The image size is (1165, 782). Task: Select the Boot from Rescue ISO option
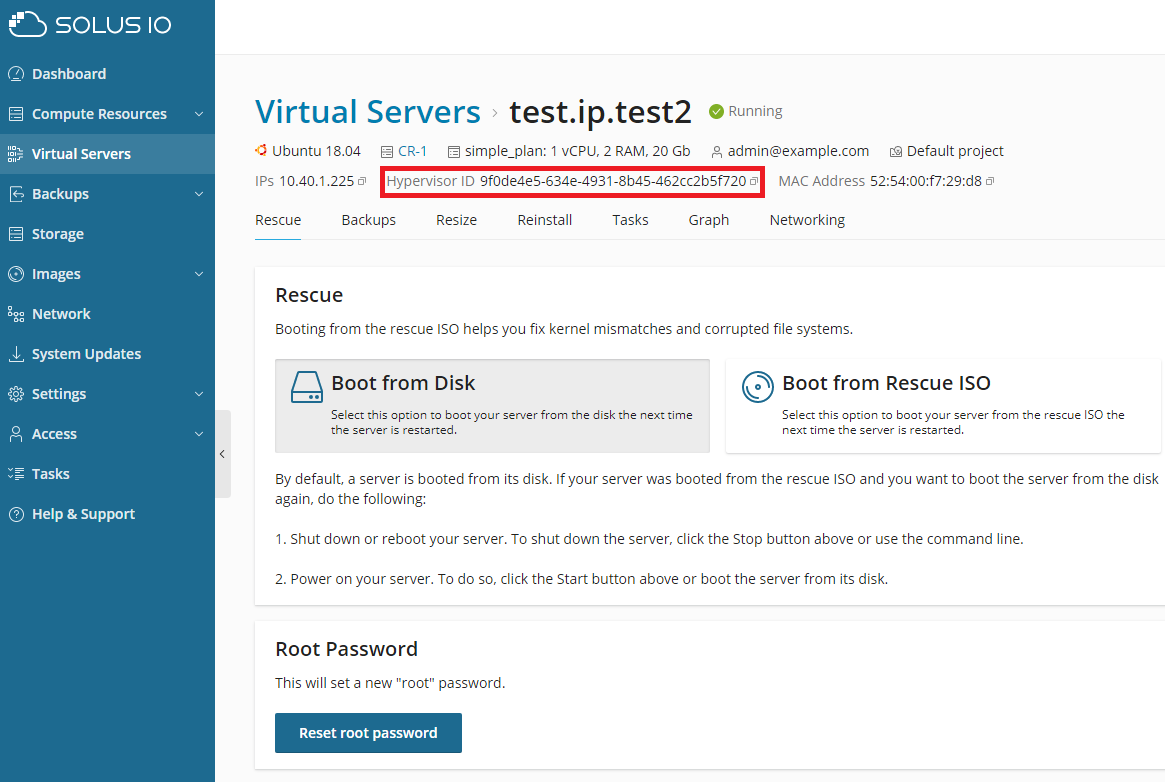tap(942, 406)
